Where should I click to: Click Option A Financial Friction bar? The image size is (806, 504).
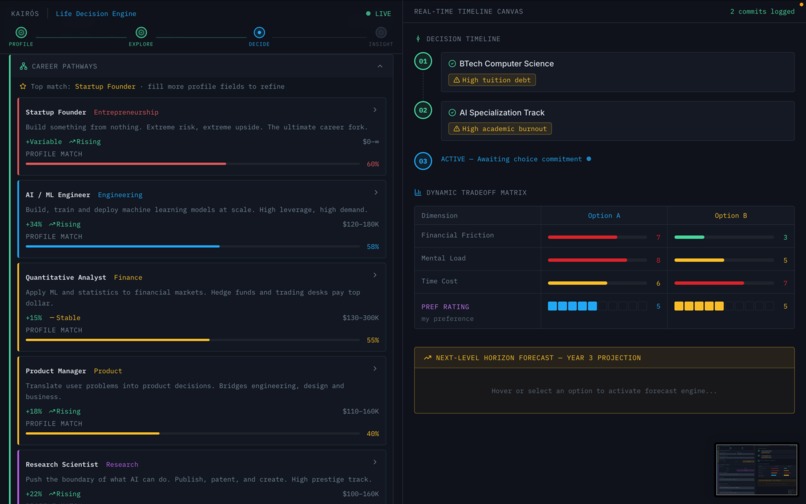[597, 237]
